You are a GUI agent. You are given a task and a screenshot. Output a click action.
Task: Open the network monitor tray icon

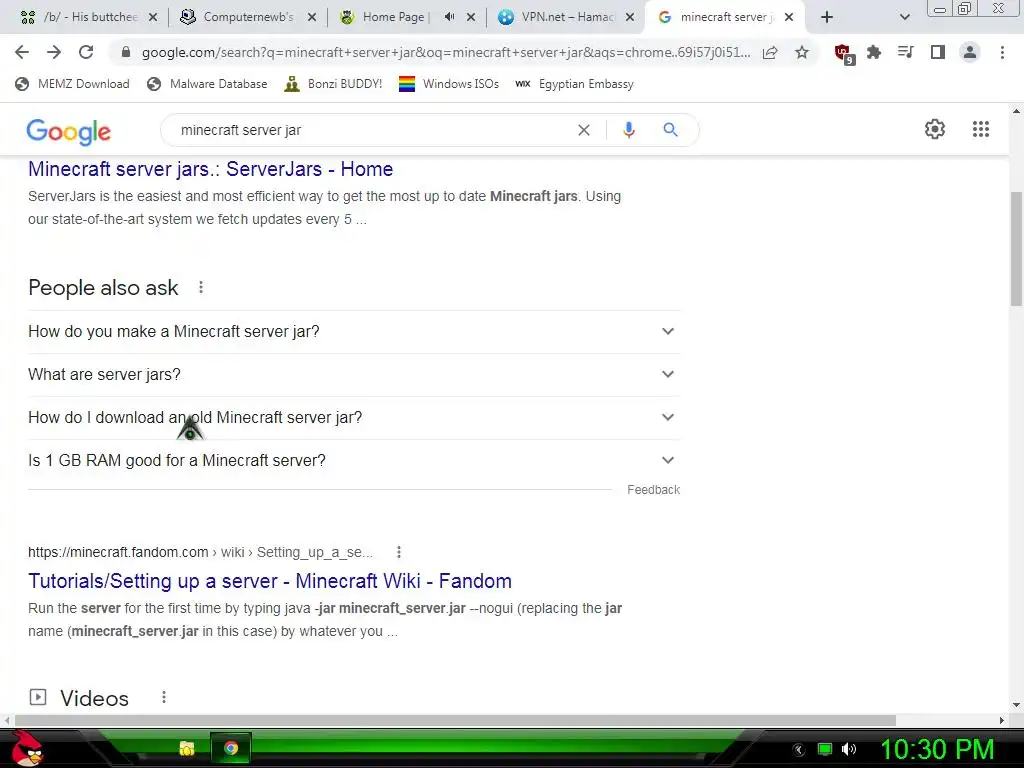pyautogui.click(x=825, y=749)
